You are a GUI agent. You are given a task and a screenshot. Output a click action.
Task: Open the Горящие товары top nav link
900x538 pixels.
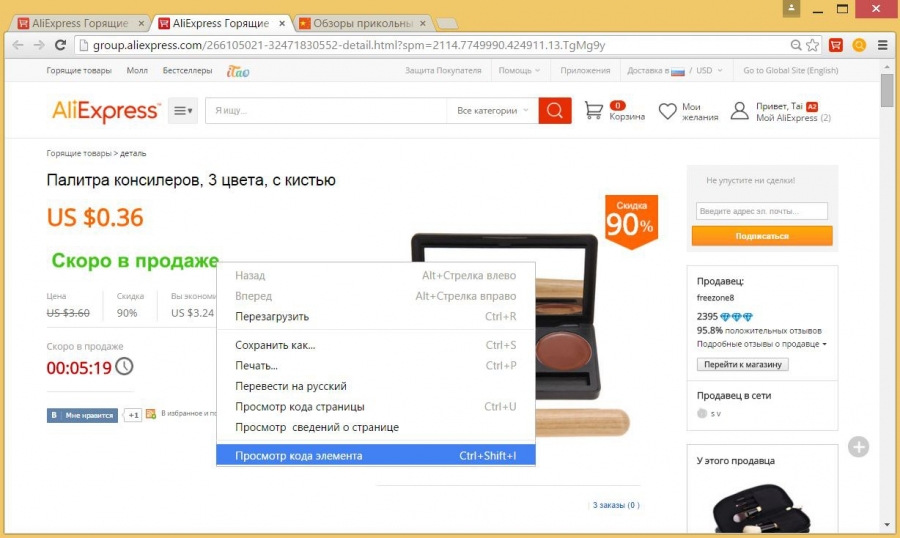(79, 71)
